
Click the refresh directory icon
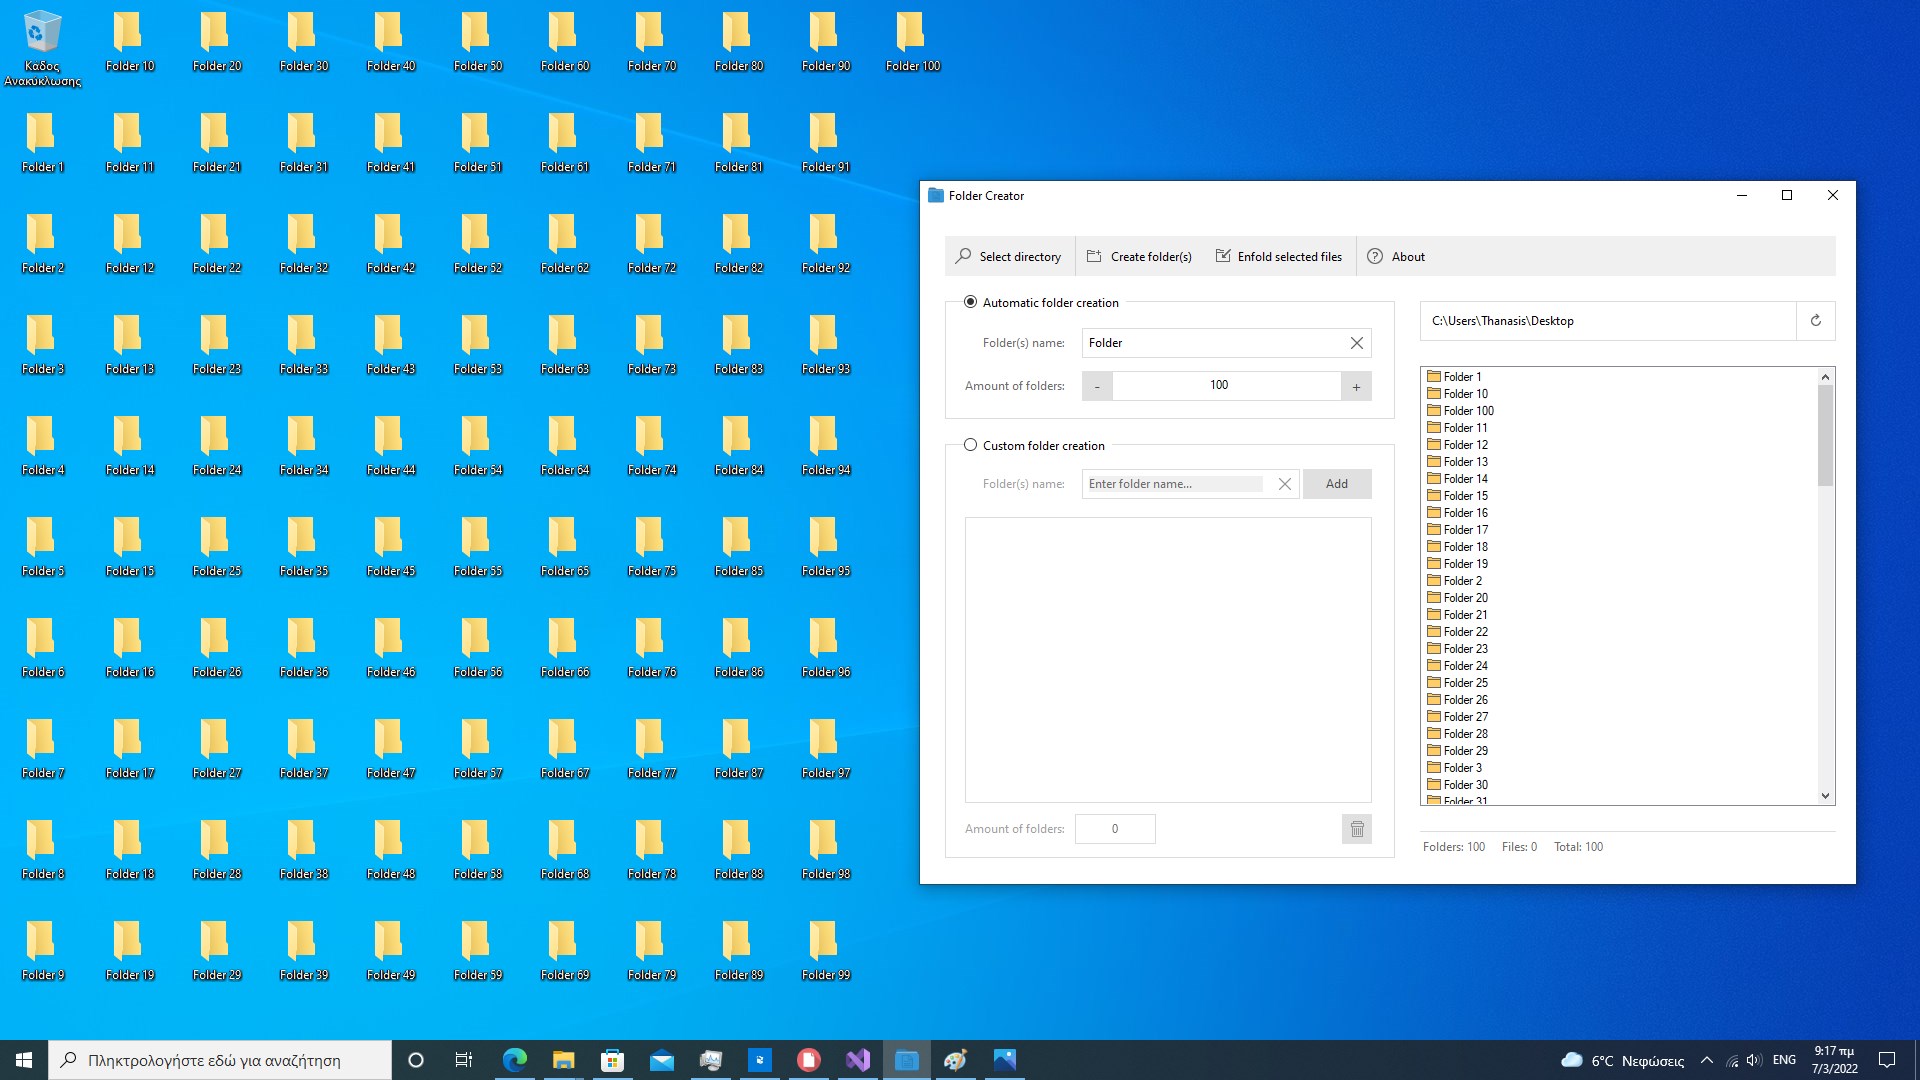(1815, 321)
